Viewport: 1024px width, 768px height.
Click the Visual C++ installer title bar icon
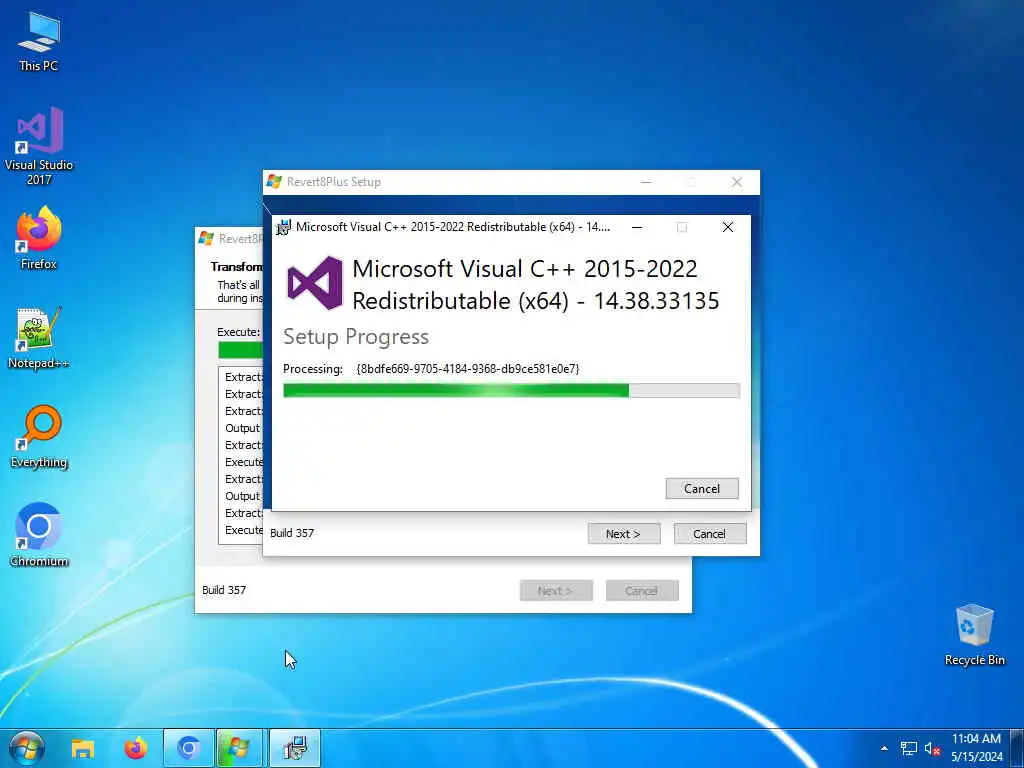pyautogui.click(x=283, y=227)
